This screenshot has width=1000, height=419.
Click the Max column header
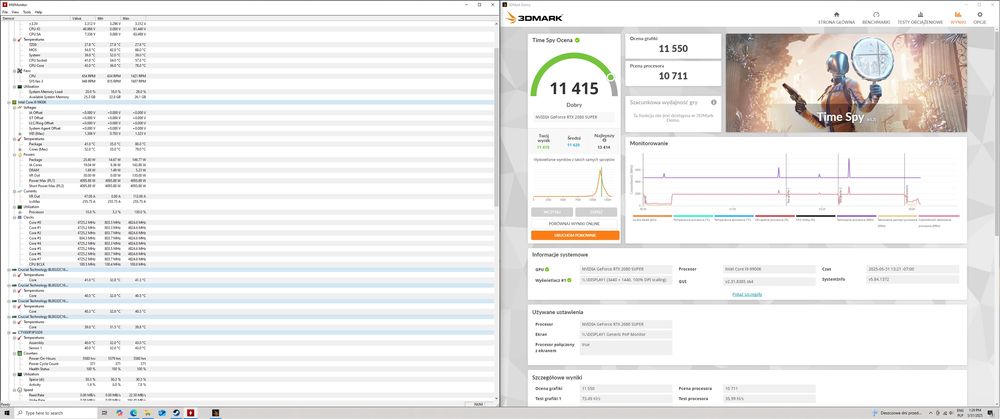point(131,18)
